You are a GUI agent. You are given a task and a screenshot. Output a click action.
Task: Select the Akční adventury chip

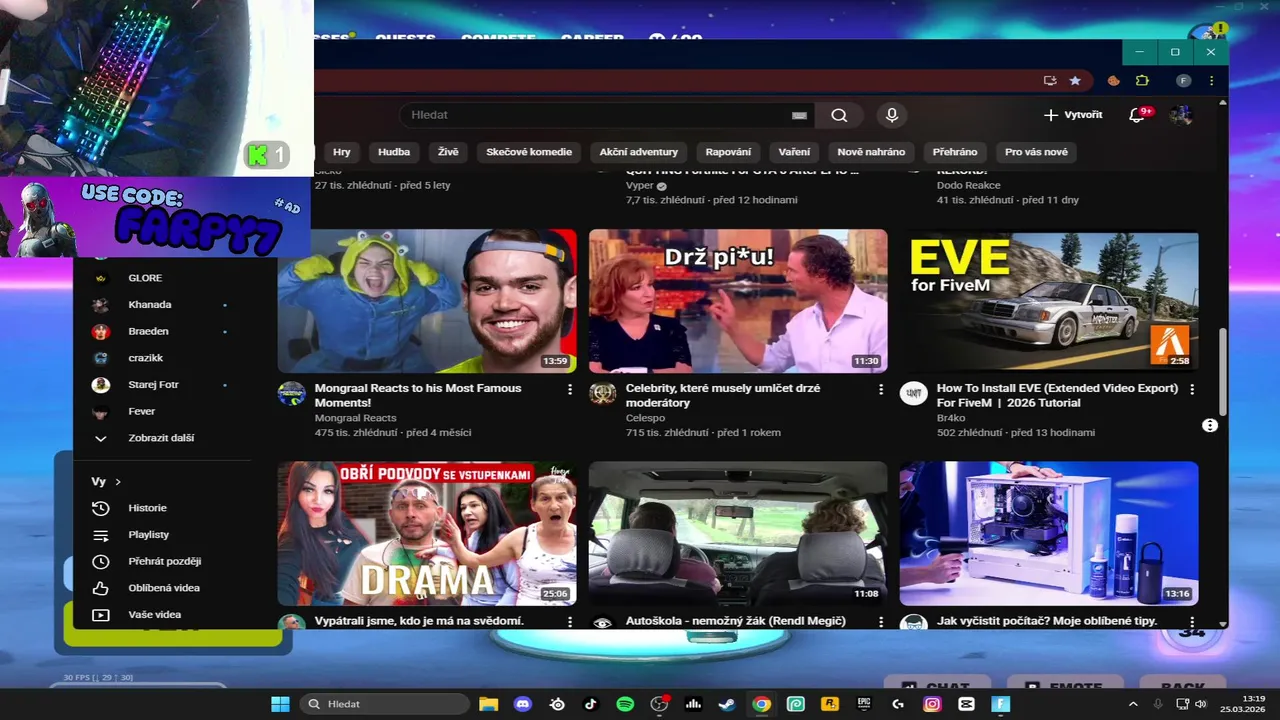(639, 152)
